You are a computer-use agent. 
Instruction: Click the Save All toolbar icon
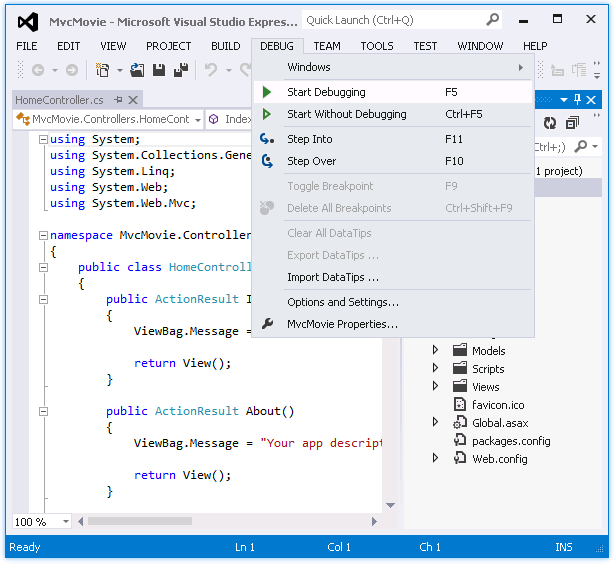[181, 70]
